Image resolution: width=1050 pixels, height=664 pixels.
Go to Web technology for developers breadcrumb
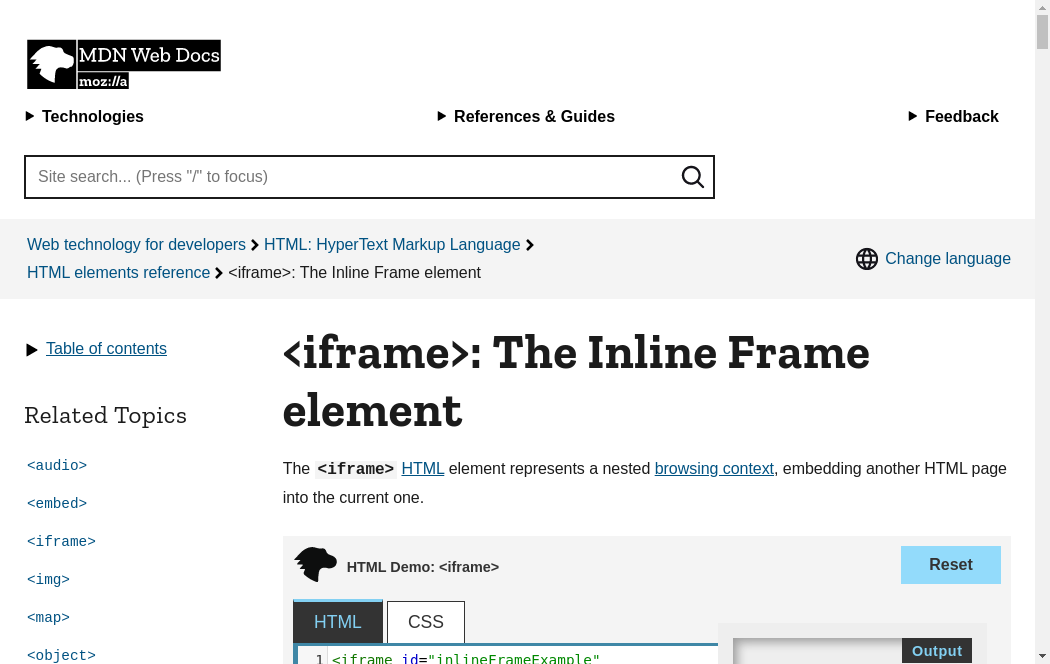[x=136, y=245]
